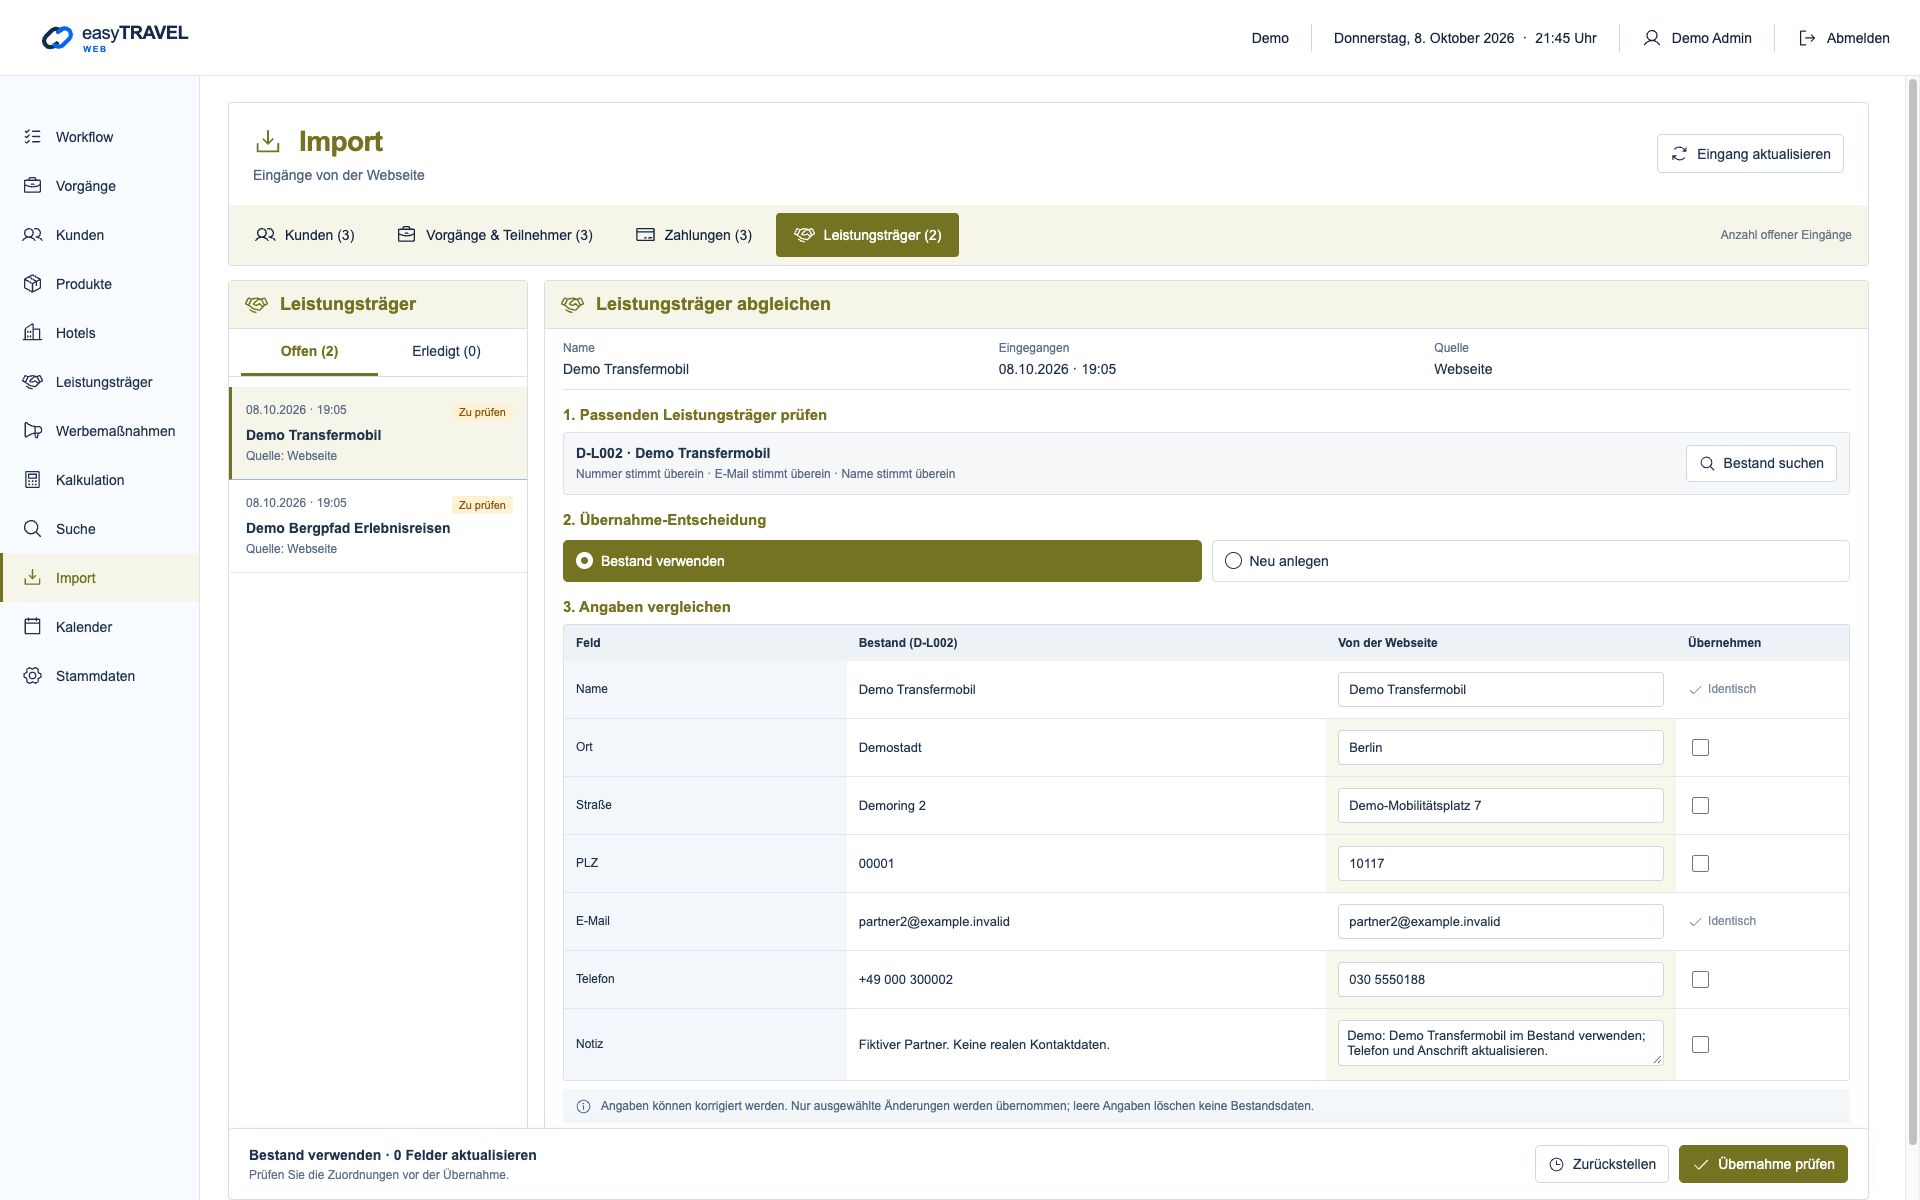This screenshot has height=1200, width=1920.
Task: Select the Bestand verwenden option
Action: (x=882, y=561)
